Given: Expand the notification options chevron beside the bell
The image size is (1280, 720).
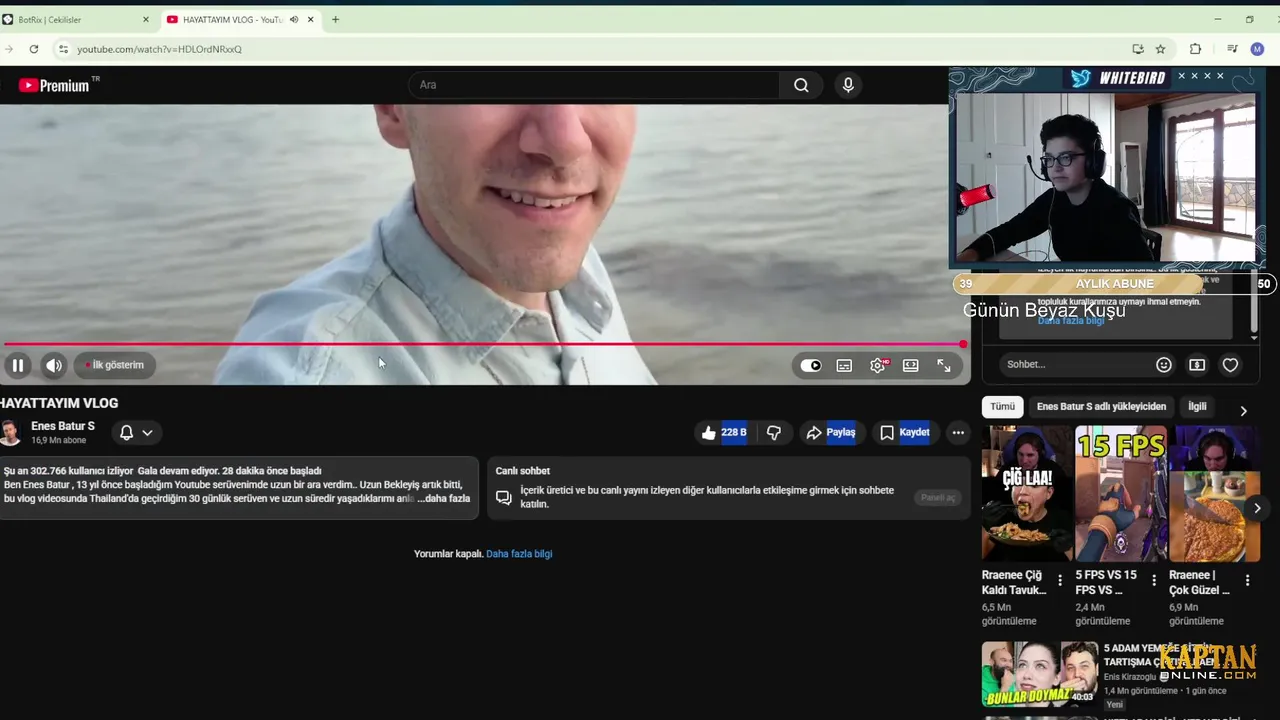Looking at the screenshot, I should tap(147, 433).
